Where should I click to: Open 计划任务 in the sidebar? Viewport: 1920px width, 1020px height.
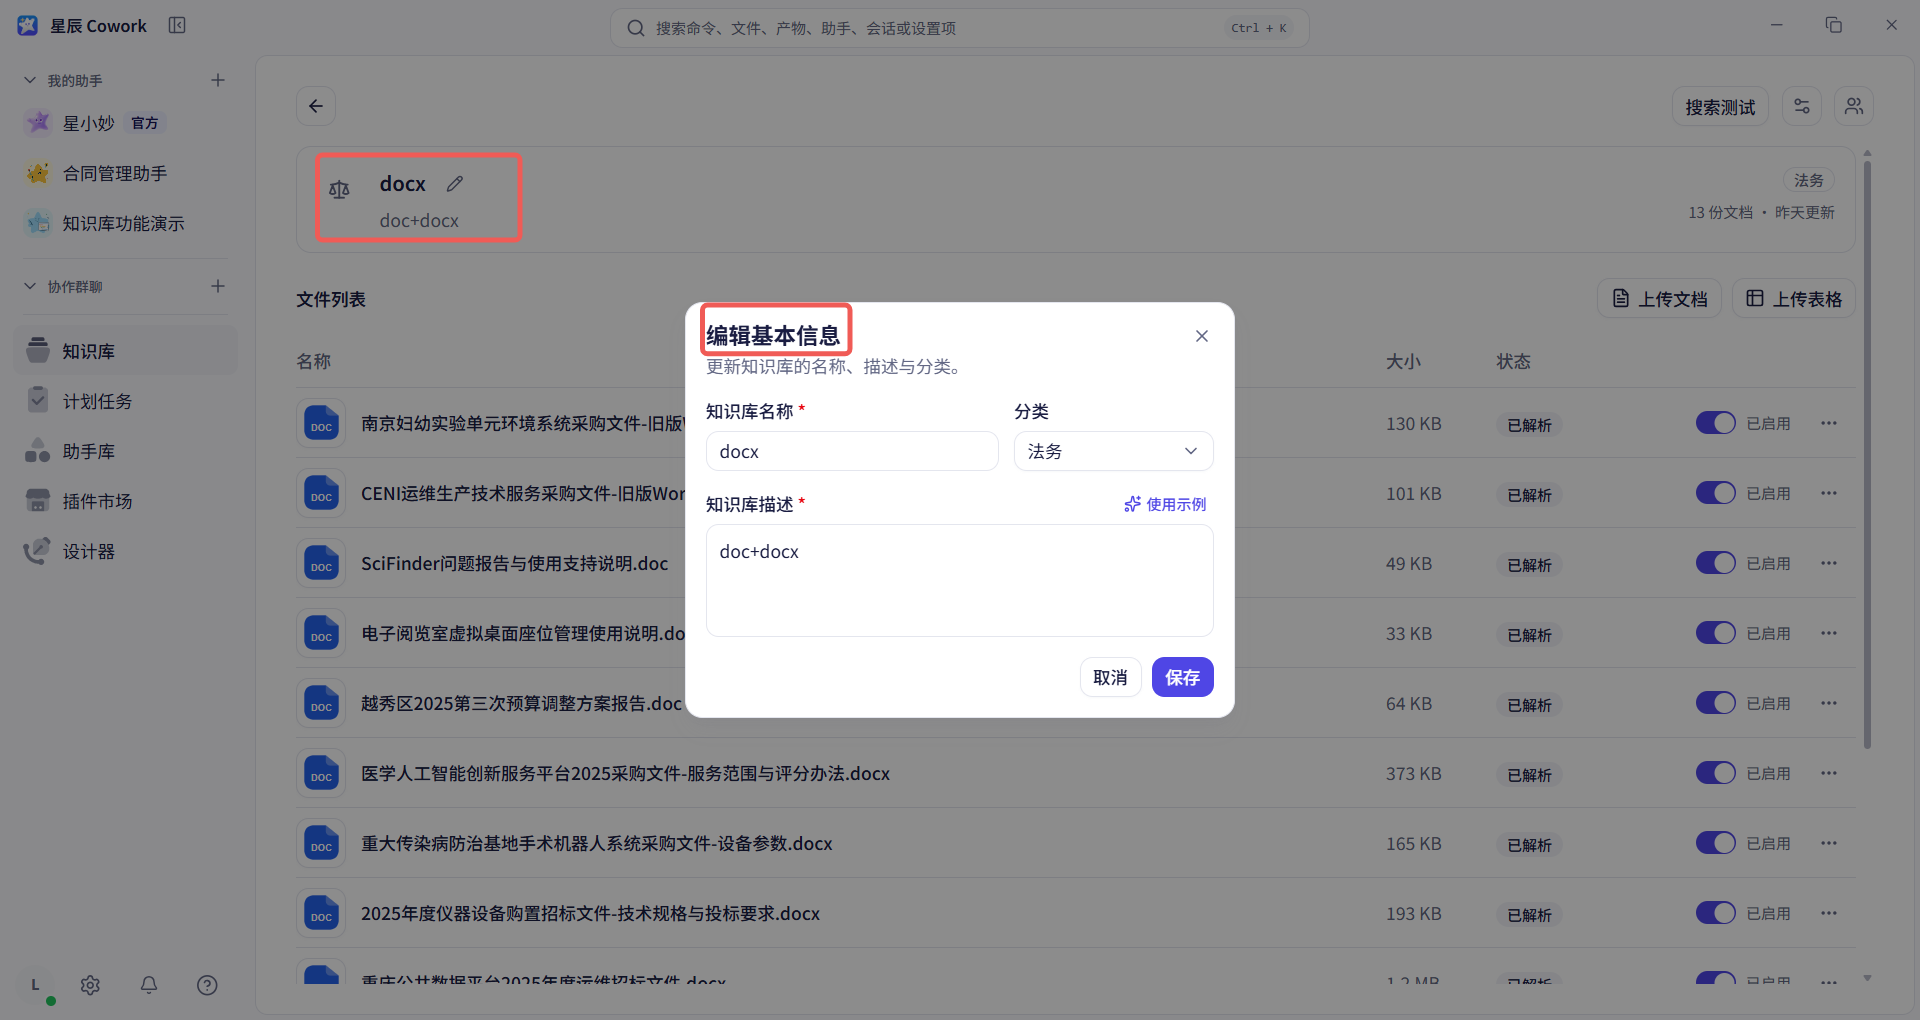(x=126, y=401)
